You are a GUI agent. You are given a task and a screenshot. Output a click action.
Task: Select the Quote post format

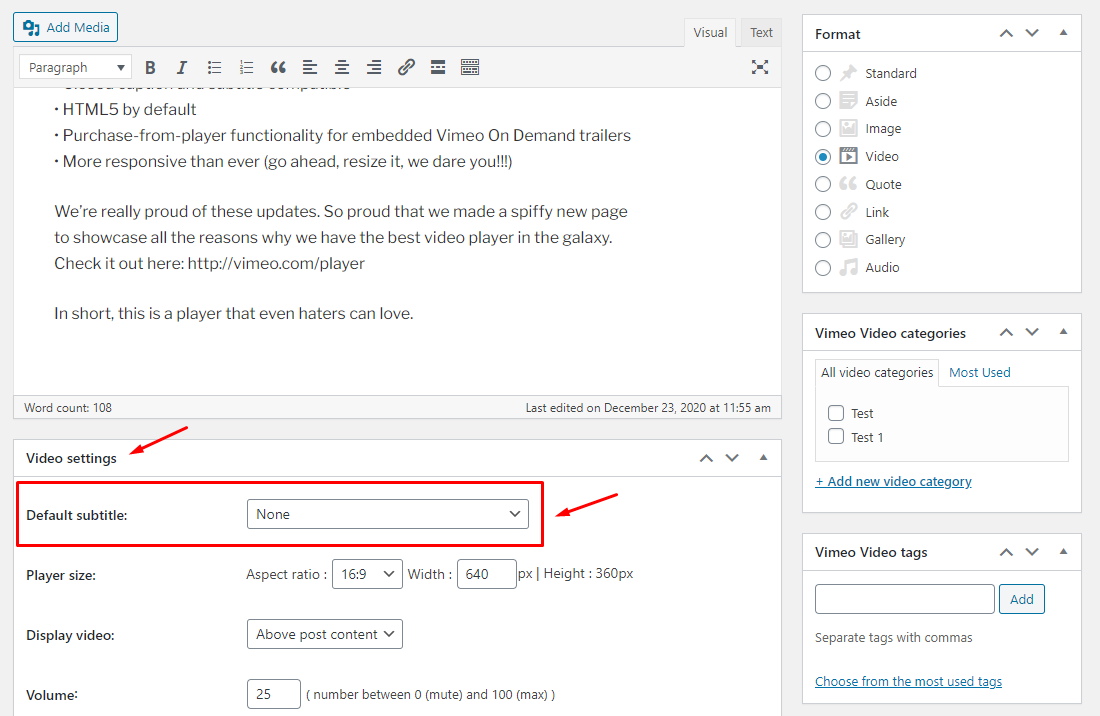point(823,184)
